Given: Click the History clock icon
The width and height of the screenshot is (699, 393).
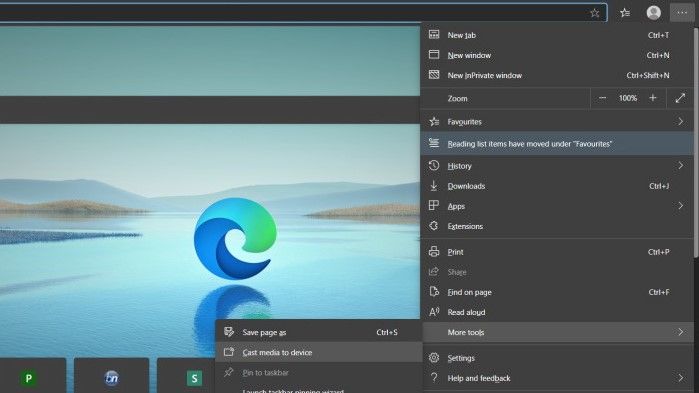Looking at the screenshot, I should (x=434, y=165).
